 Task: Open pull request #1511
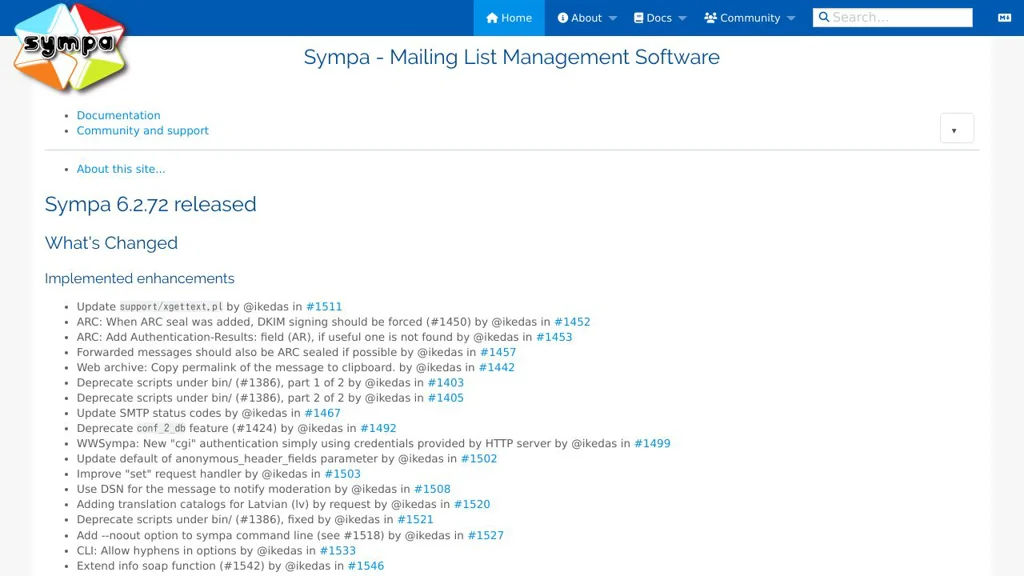click(x=324, y=306)
